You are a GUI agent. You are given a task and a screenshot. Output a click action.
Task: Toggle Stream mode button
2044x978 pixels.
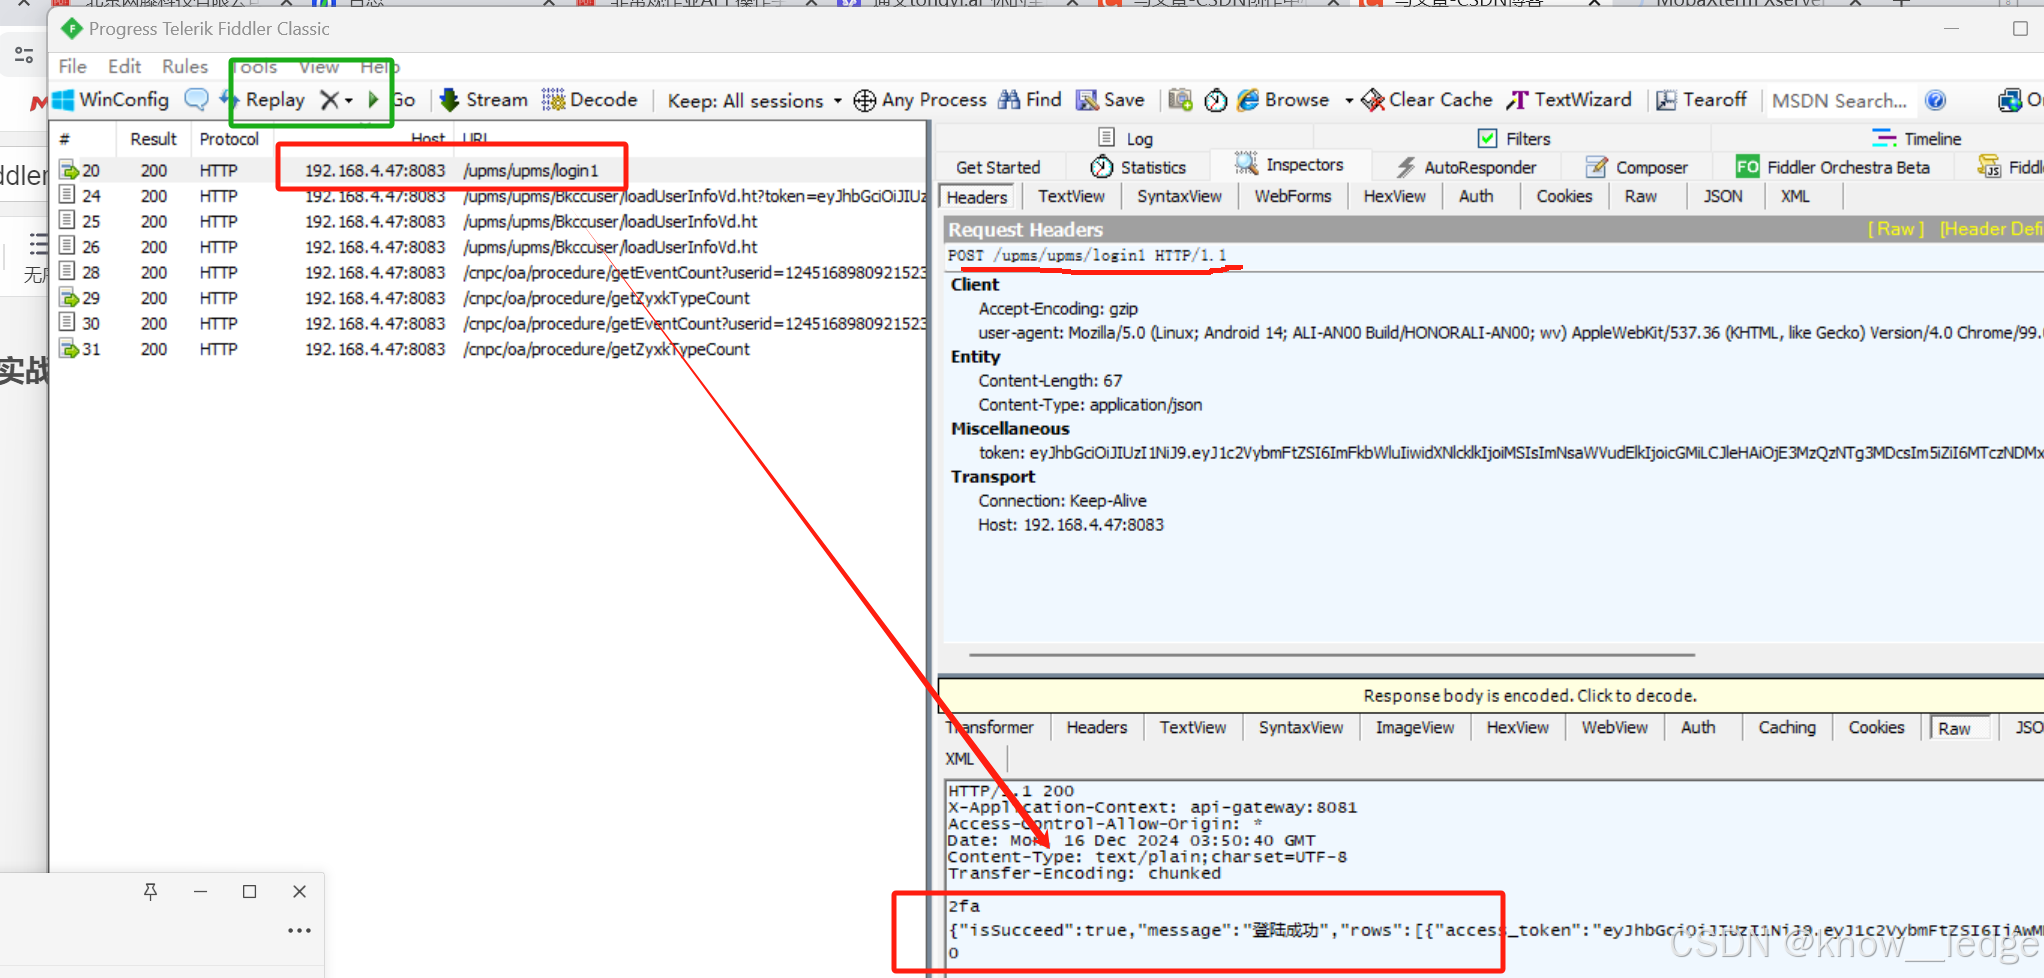484,100
